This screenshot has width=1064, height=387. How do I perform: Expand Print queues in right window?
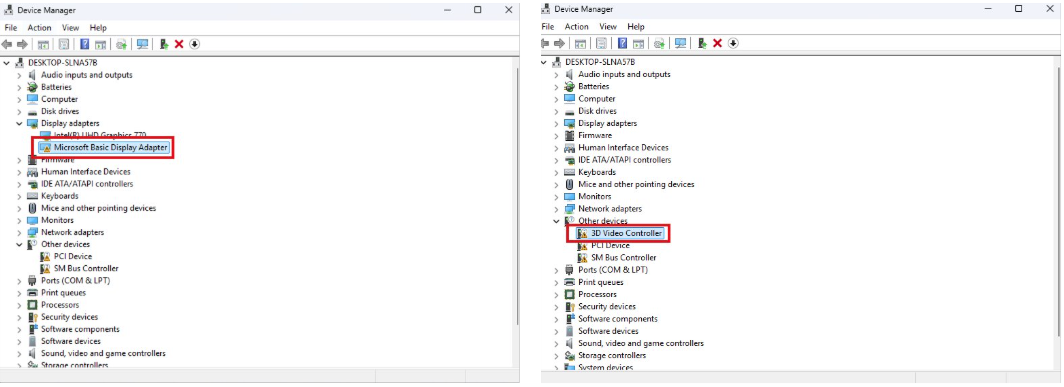556,282
